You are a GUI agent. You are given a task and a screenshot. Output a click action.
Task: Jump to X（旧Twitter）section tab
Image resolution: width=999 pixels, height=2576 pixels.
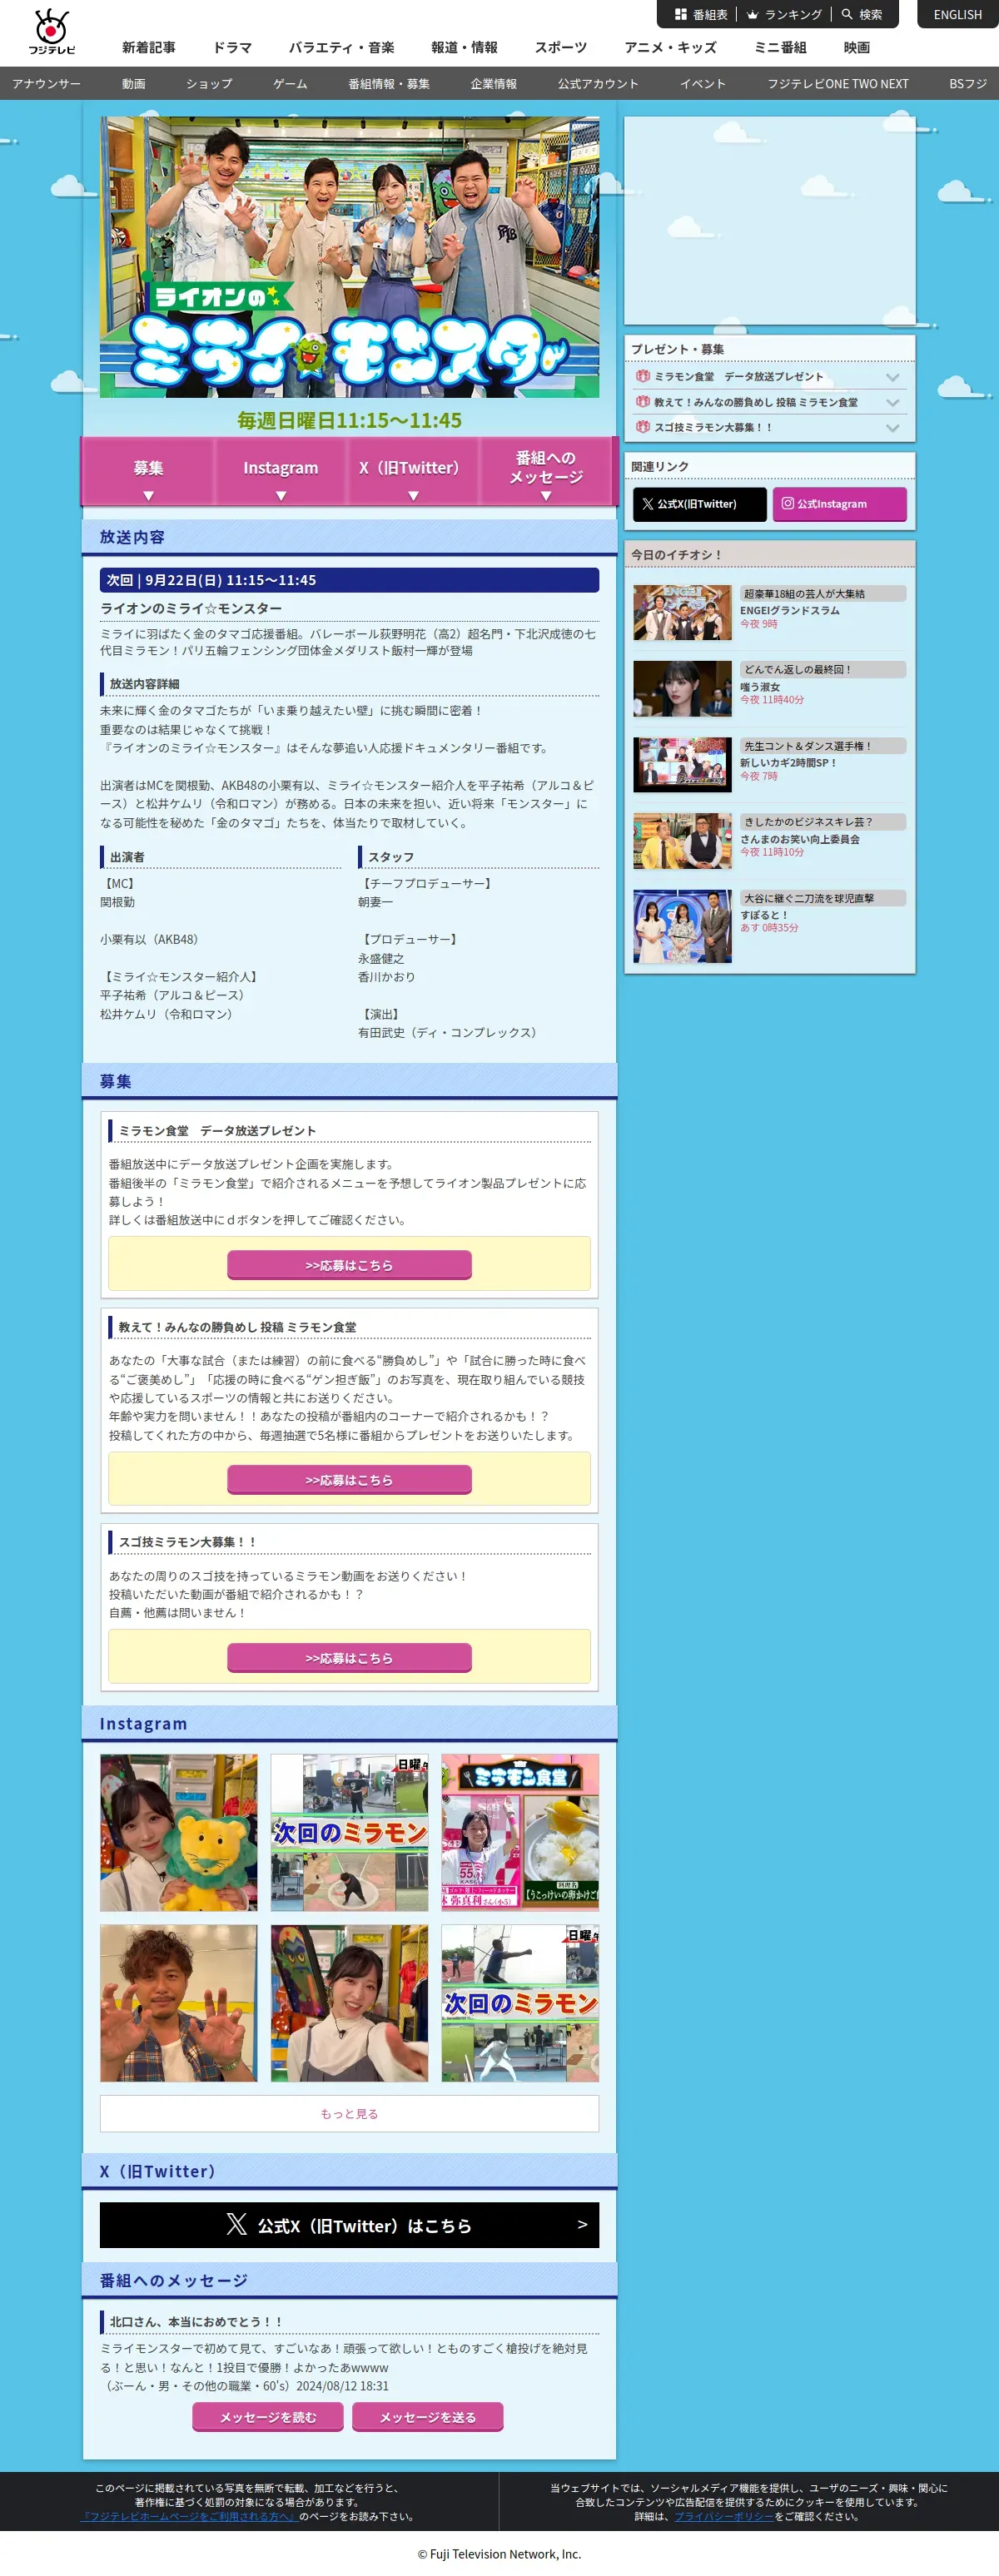413,471
